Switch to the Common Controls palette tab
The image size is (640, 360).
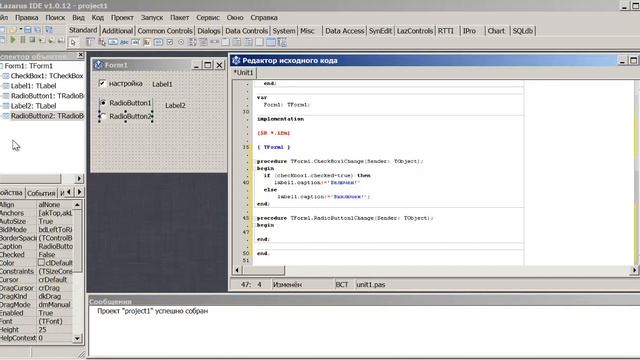[x=164, y=31]
